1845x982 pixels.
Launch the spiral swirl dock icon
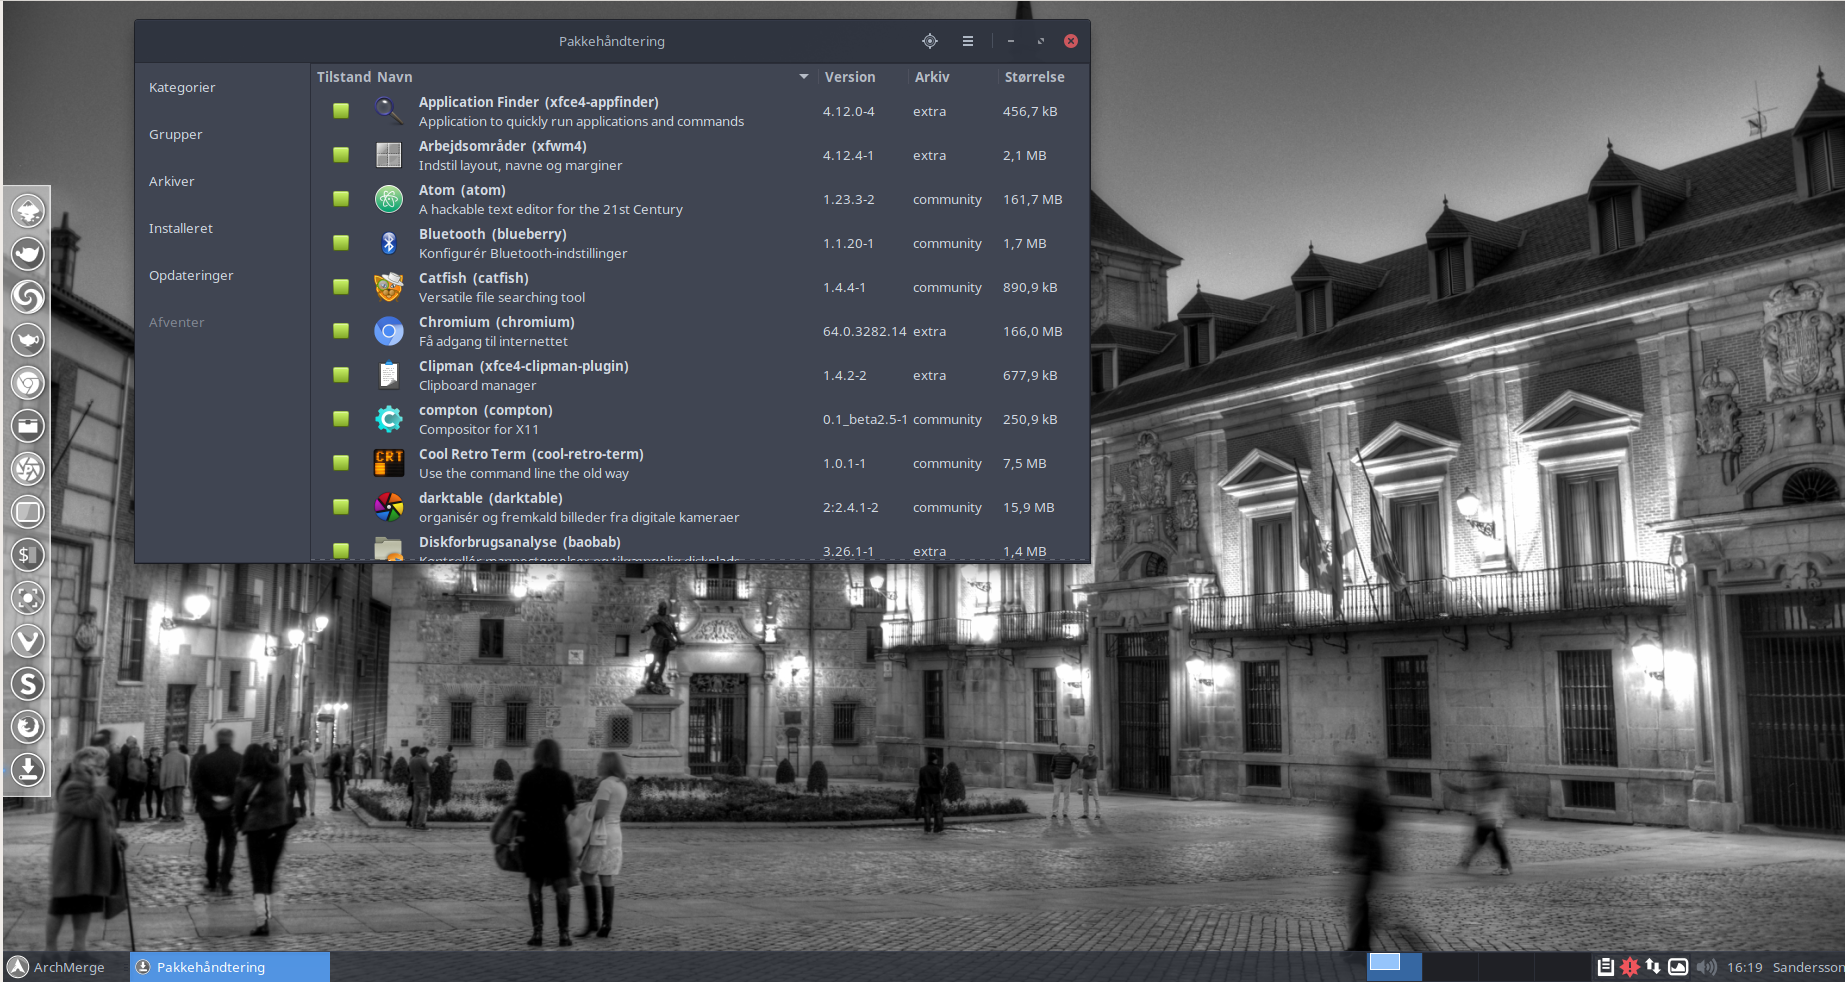coord(28,297)
